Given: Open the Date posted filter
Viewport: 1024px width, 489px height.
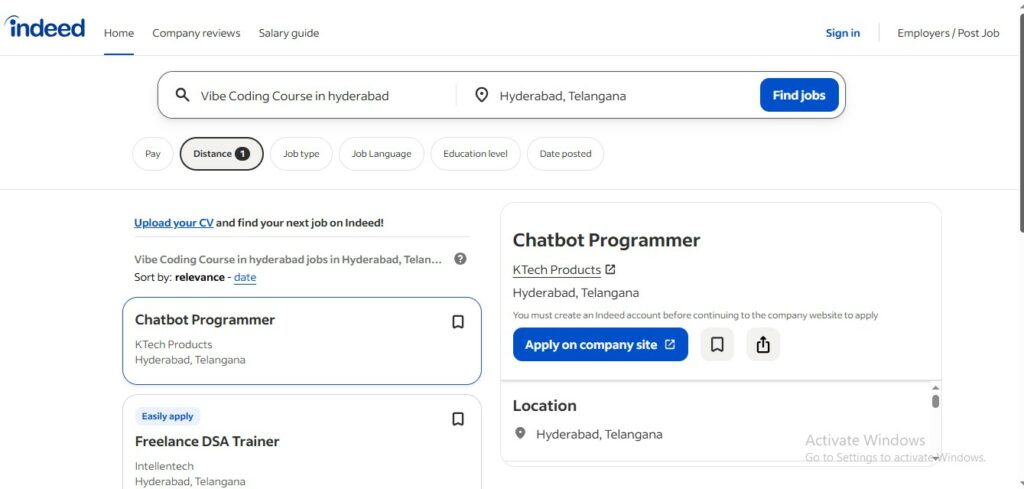Looking at the screenshot, I should click(566, 154).
